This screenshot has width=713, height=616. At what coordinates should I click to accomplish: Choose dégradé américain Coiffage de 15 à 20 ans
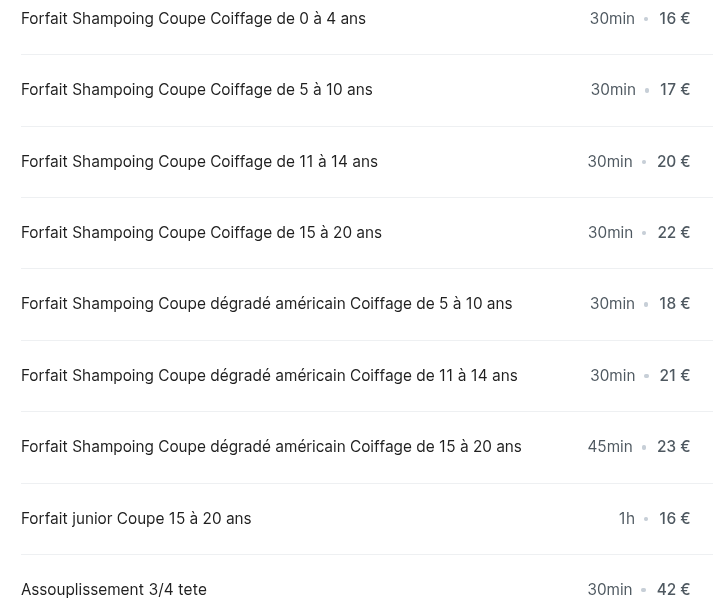point(271,446)
